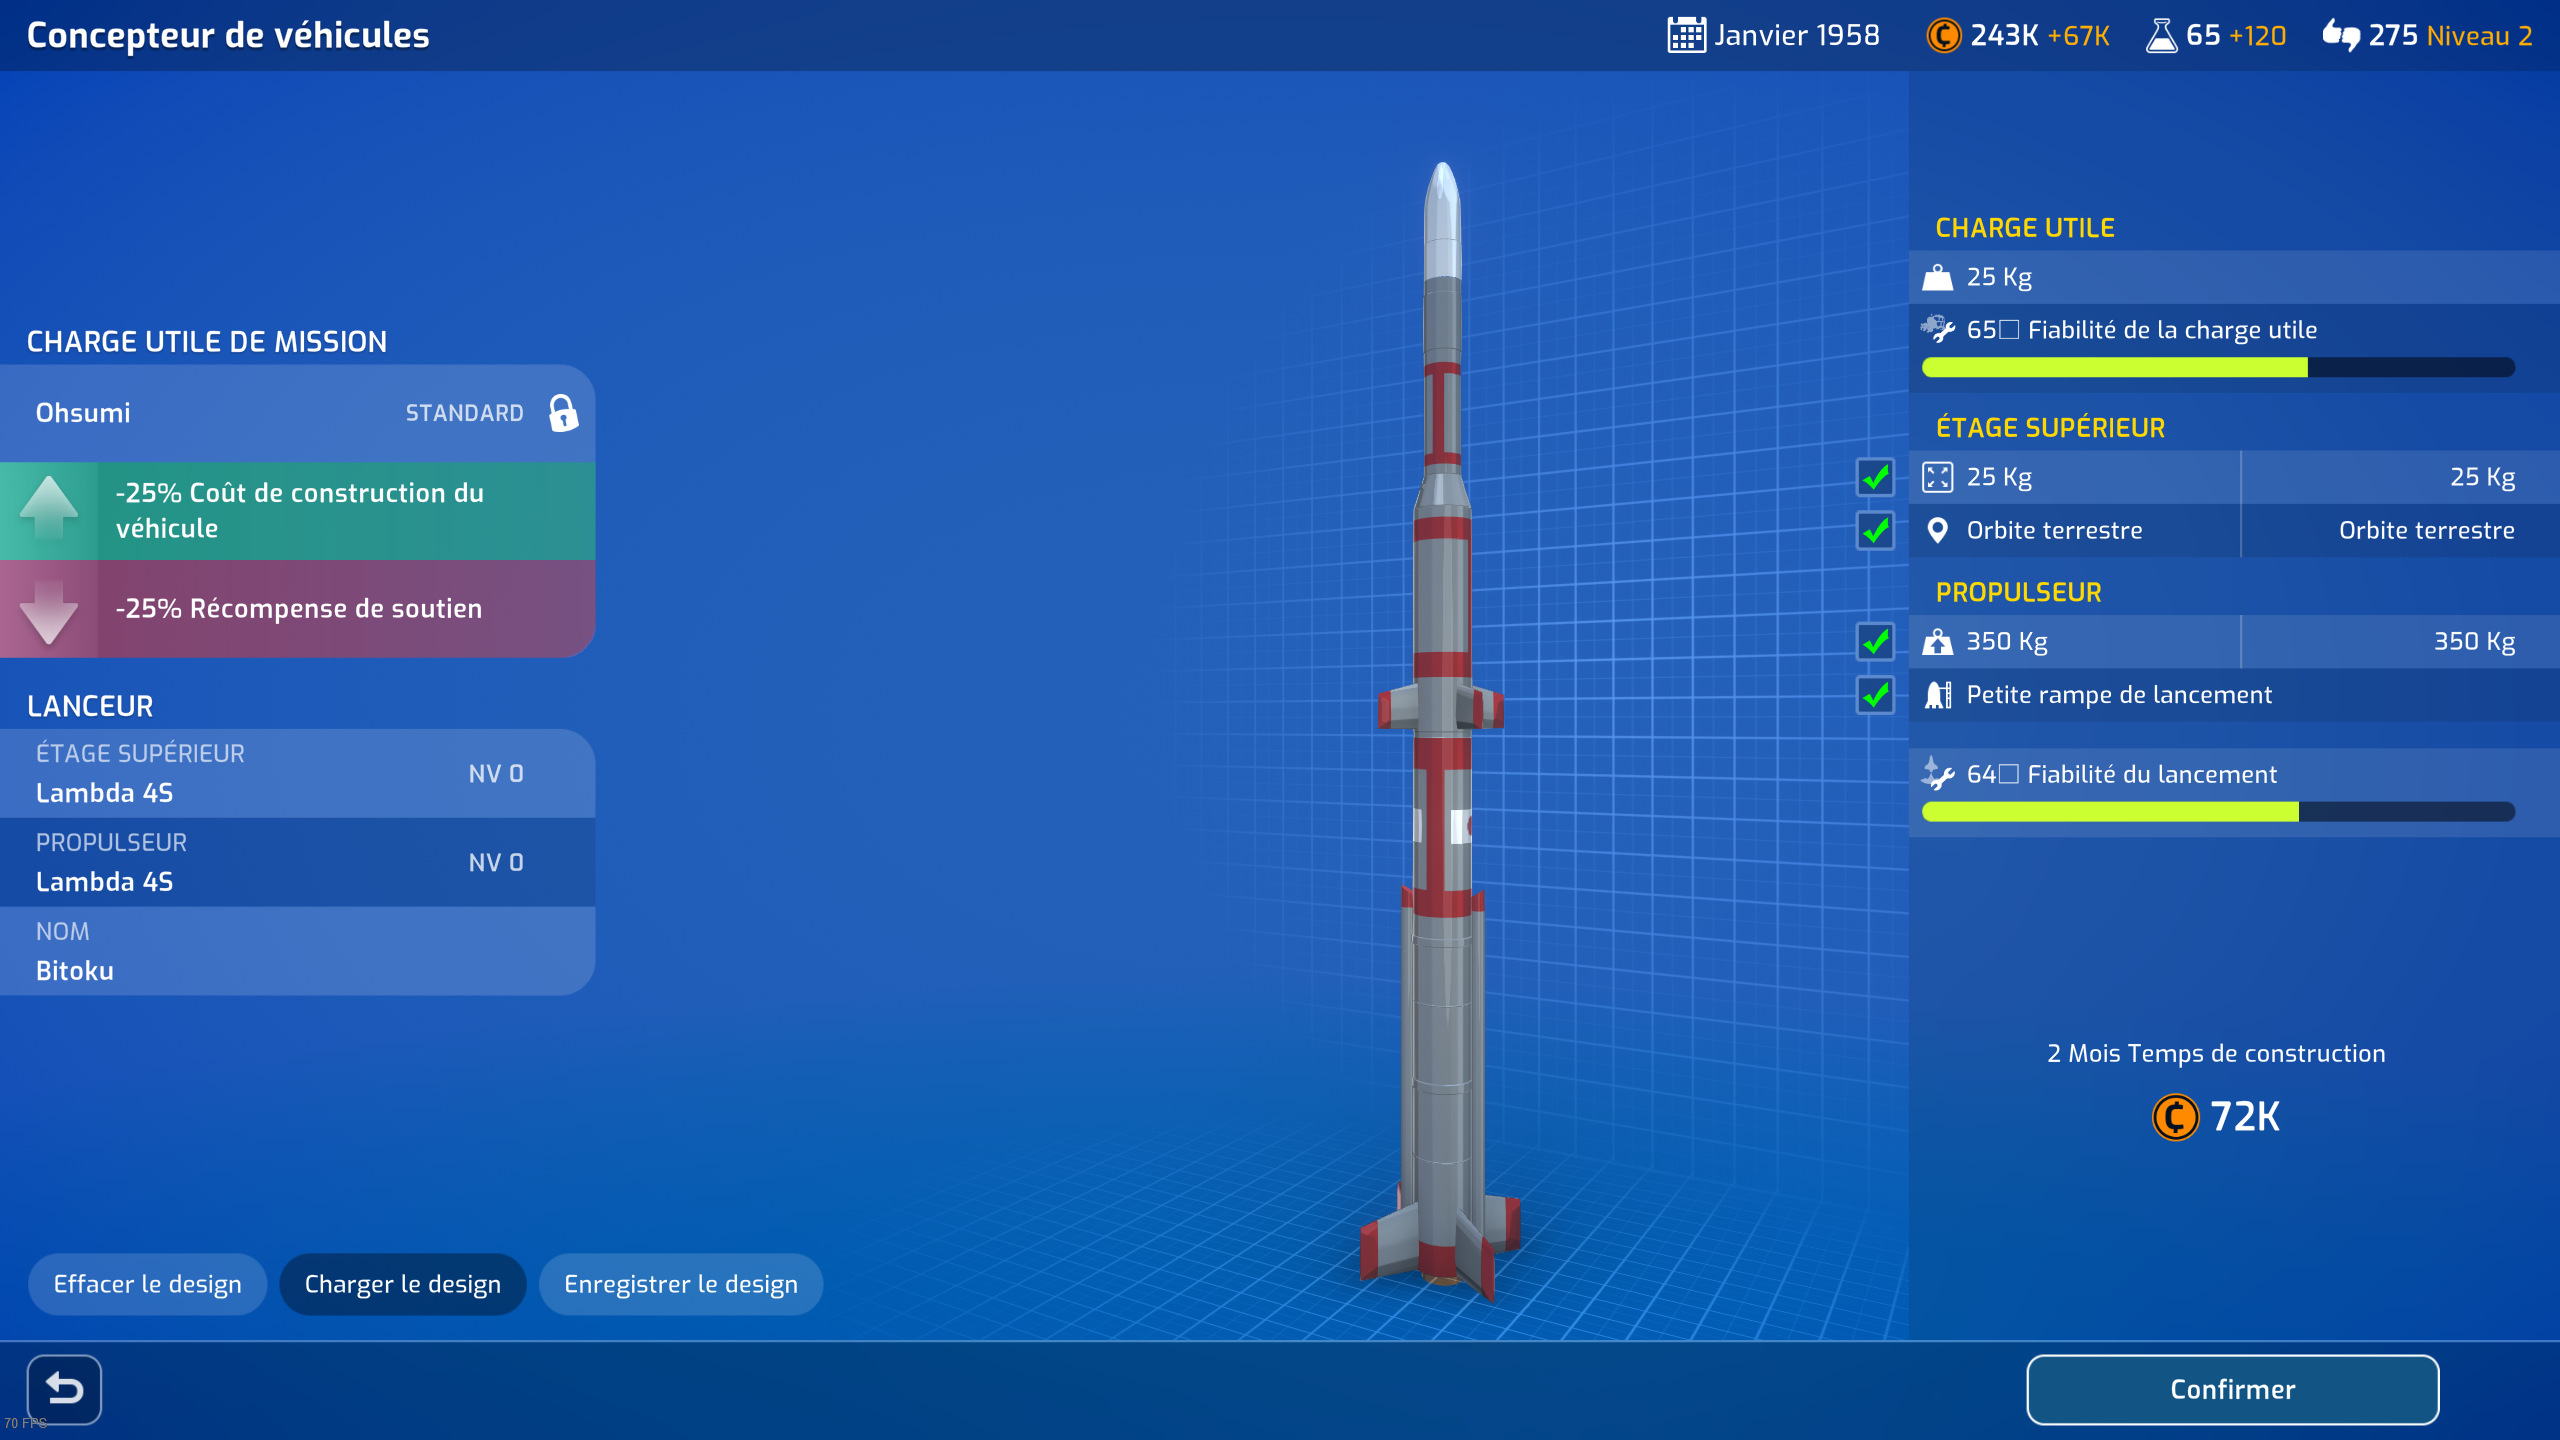Click the booster weight icon beside 350 Kg
2560x1440 pixels.
click(x=1937, y=641)
